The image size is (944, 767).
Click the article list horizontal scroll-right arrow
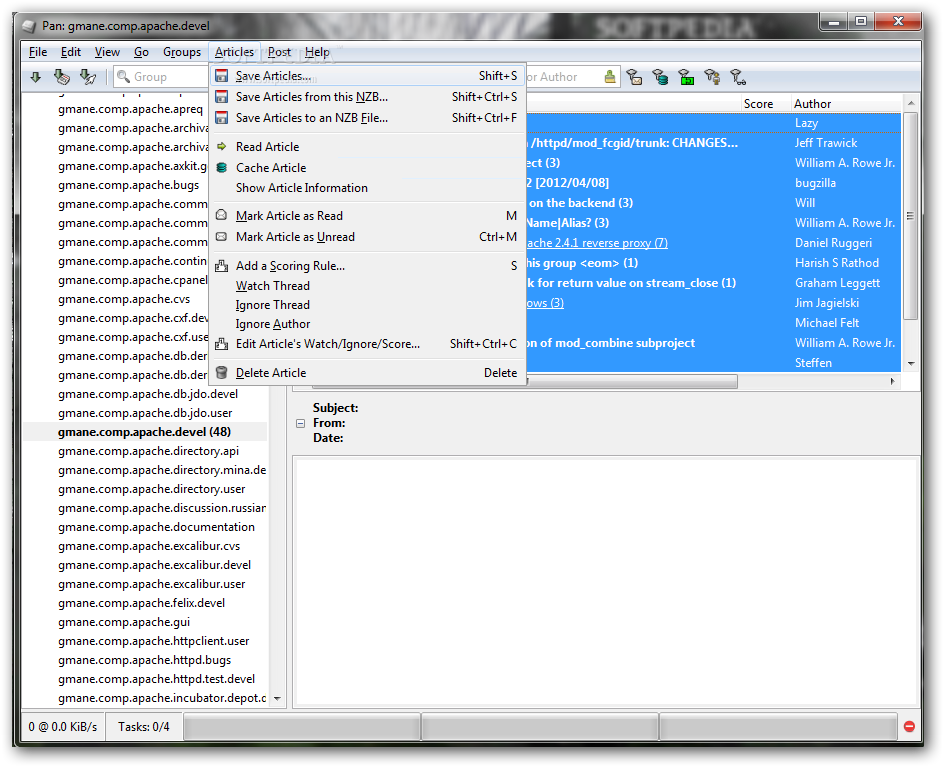pyautogui.click(x=892, y=381)
